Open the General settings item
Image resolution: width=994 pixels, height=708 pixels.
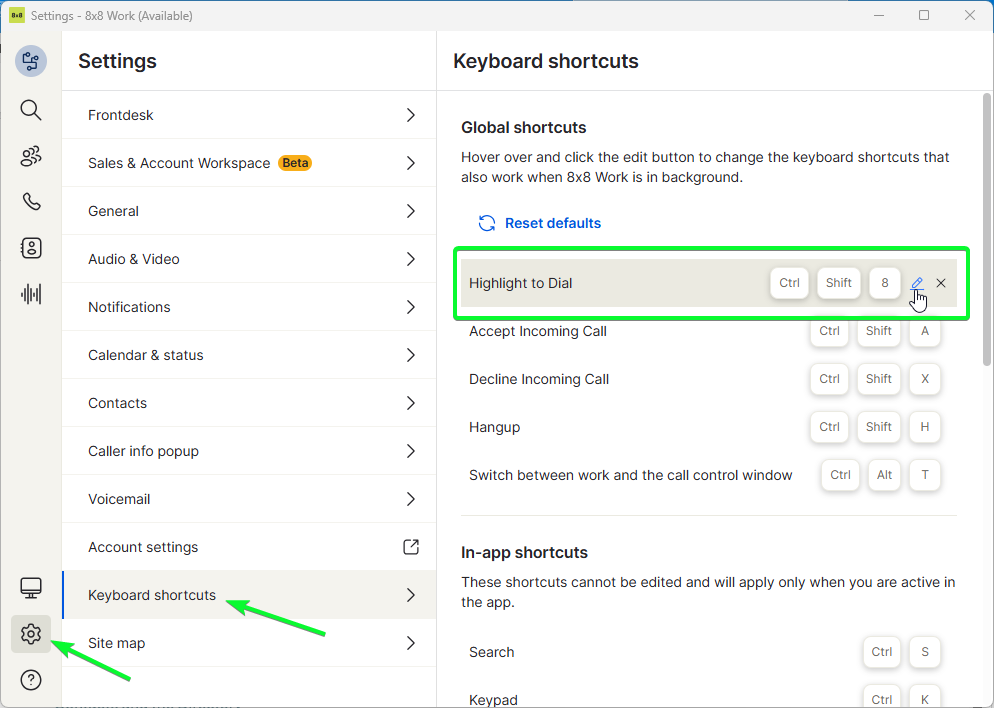point(249,211)
